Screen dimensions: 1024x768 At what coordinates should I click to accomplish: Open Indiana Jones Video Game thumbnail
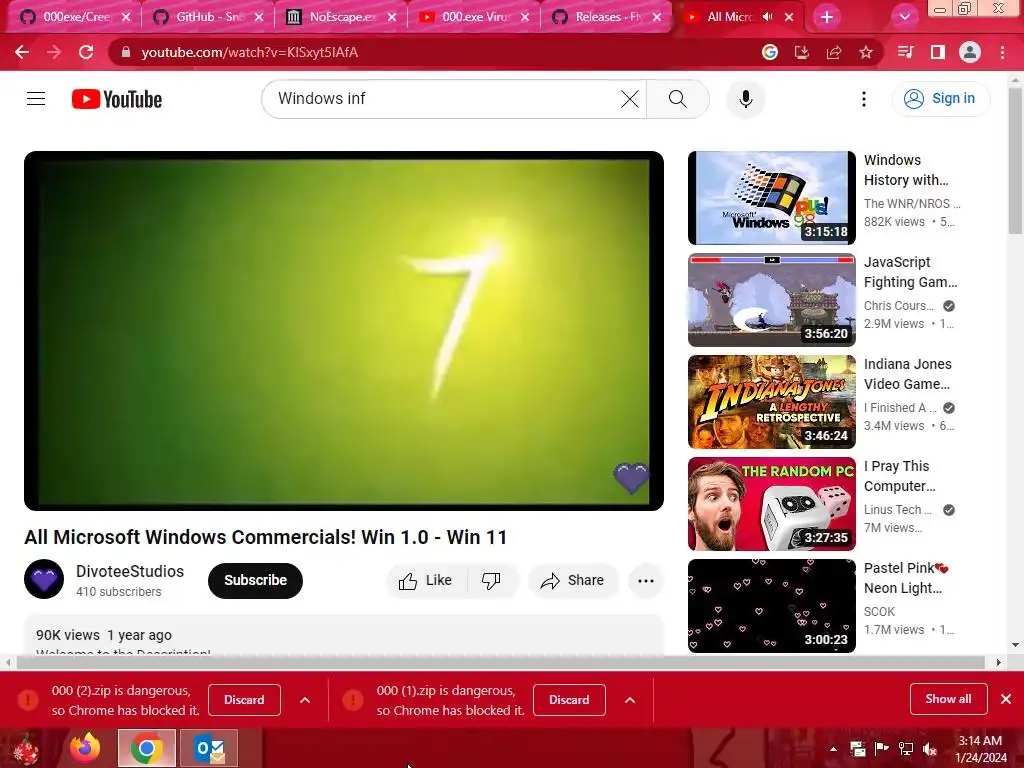pos(771,402)
